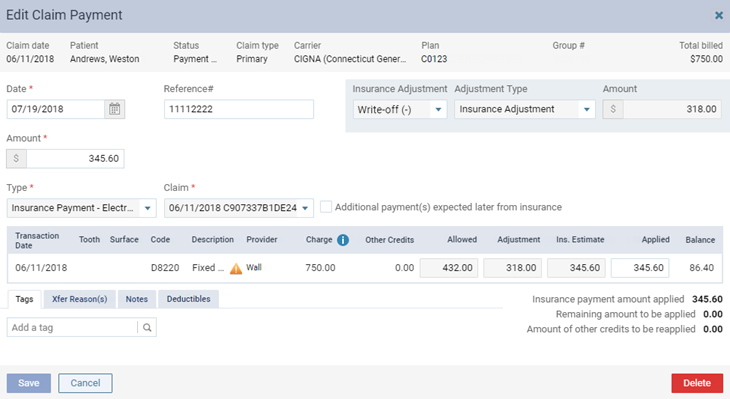The image size is (730, 399).
Task: Click the patient name Andrews, Weston
Action: pos(104,59)
